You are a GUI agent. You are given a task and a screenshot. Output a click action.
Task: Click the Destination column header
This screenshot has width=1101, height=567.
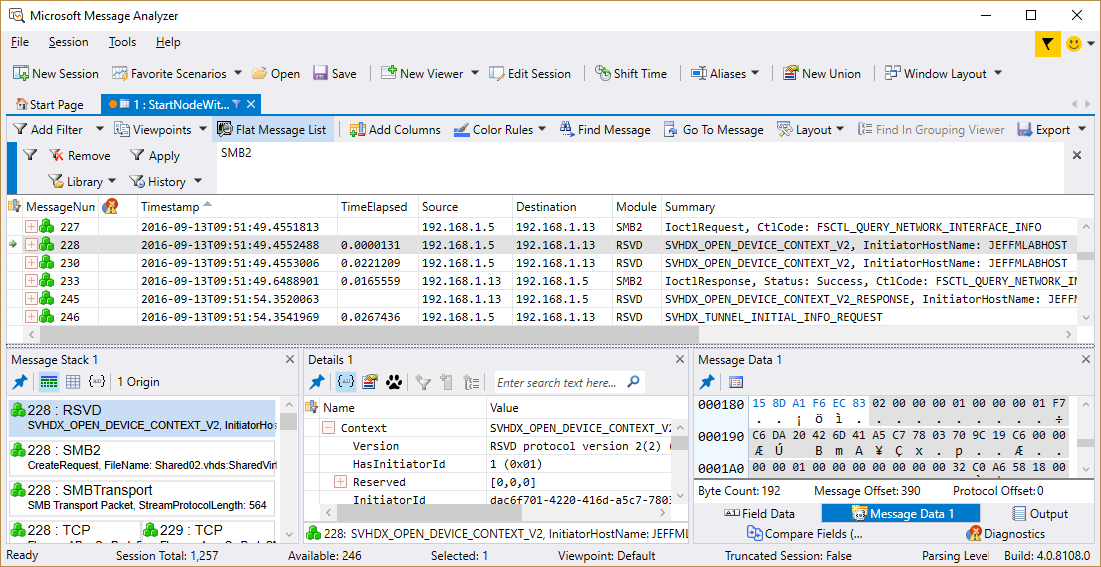pyautogui.click(x=562, y=207)
